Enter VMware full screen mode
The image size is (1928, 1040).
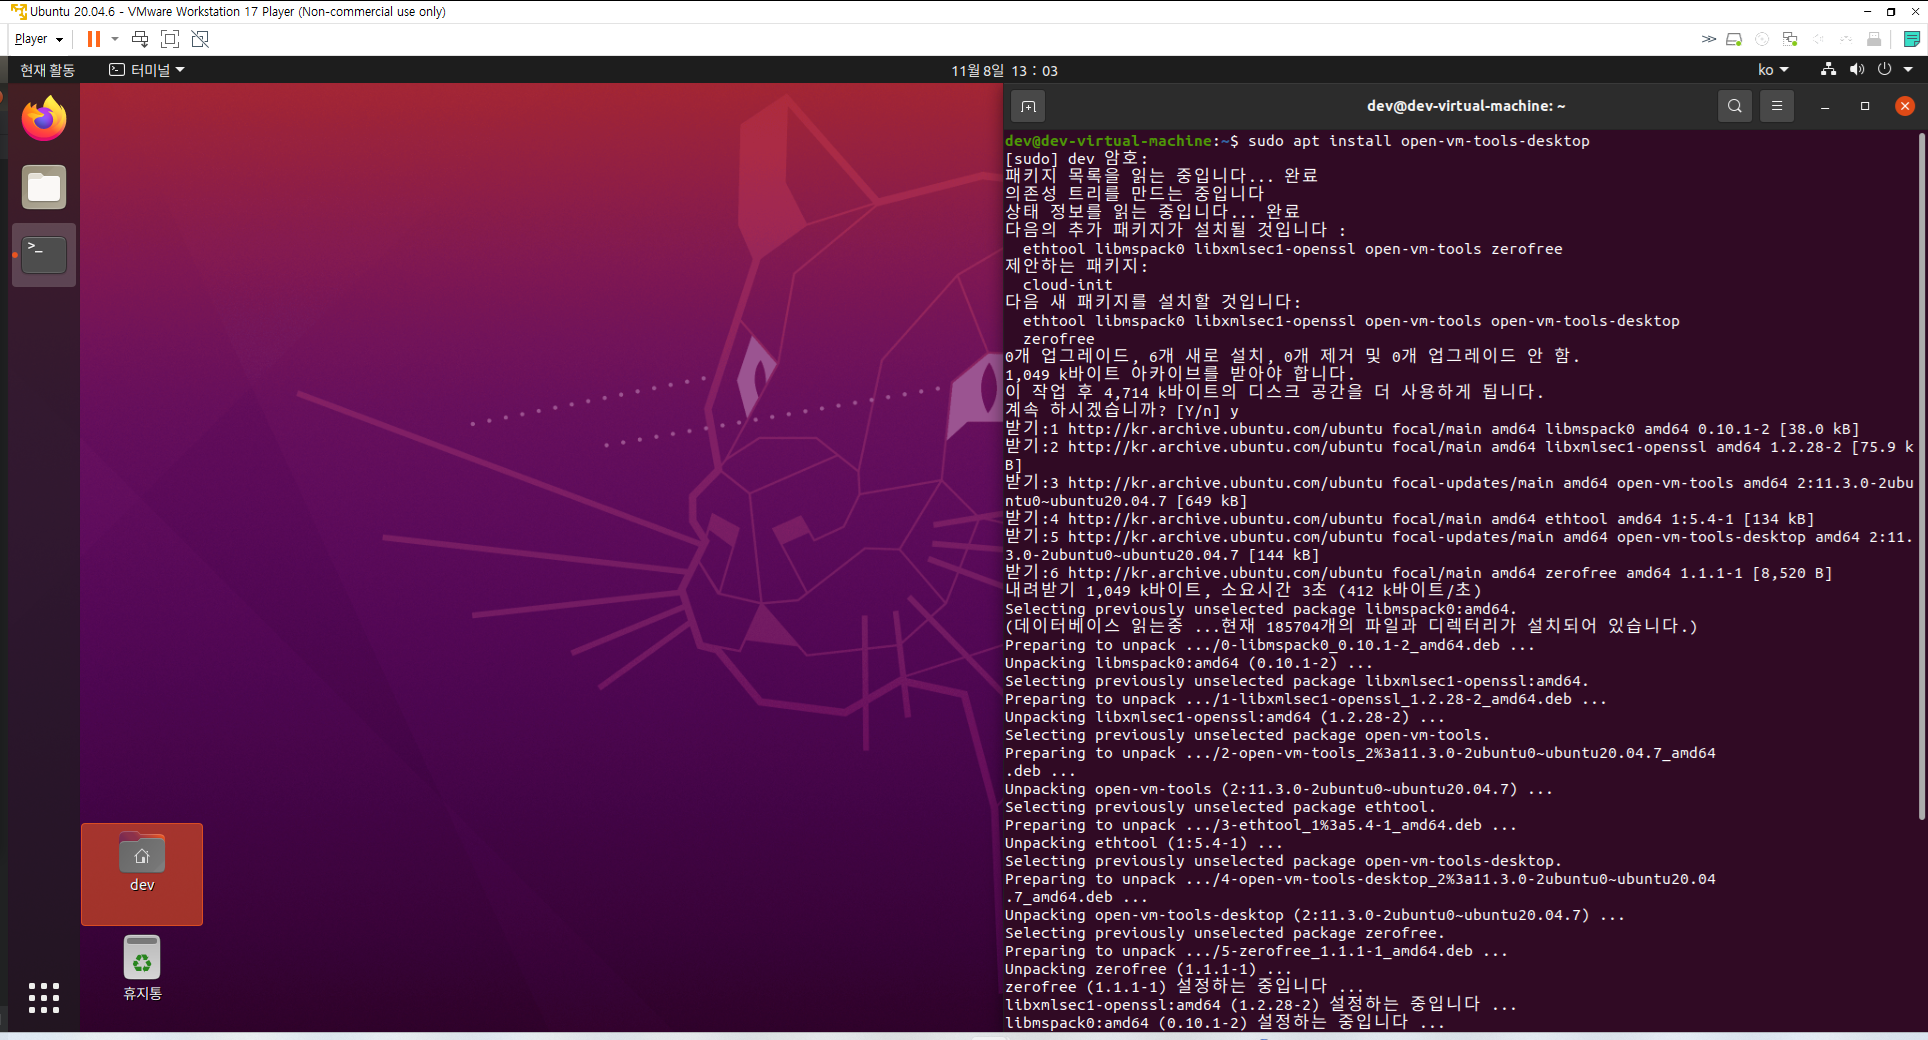(170, 39)
